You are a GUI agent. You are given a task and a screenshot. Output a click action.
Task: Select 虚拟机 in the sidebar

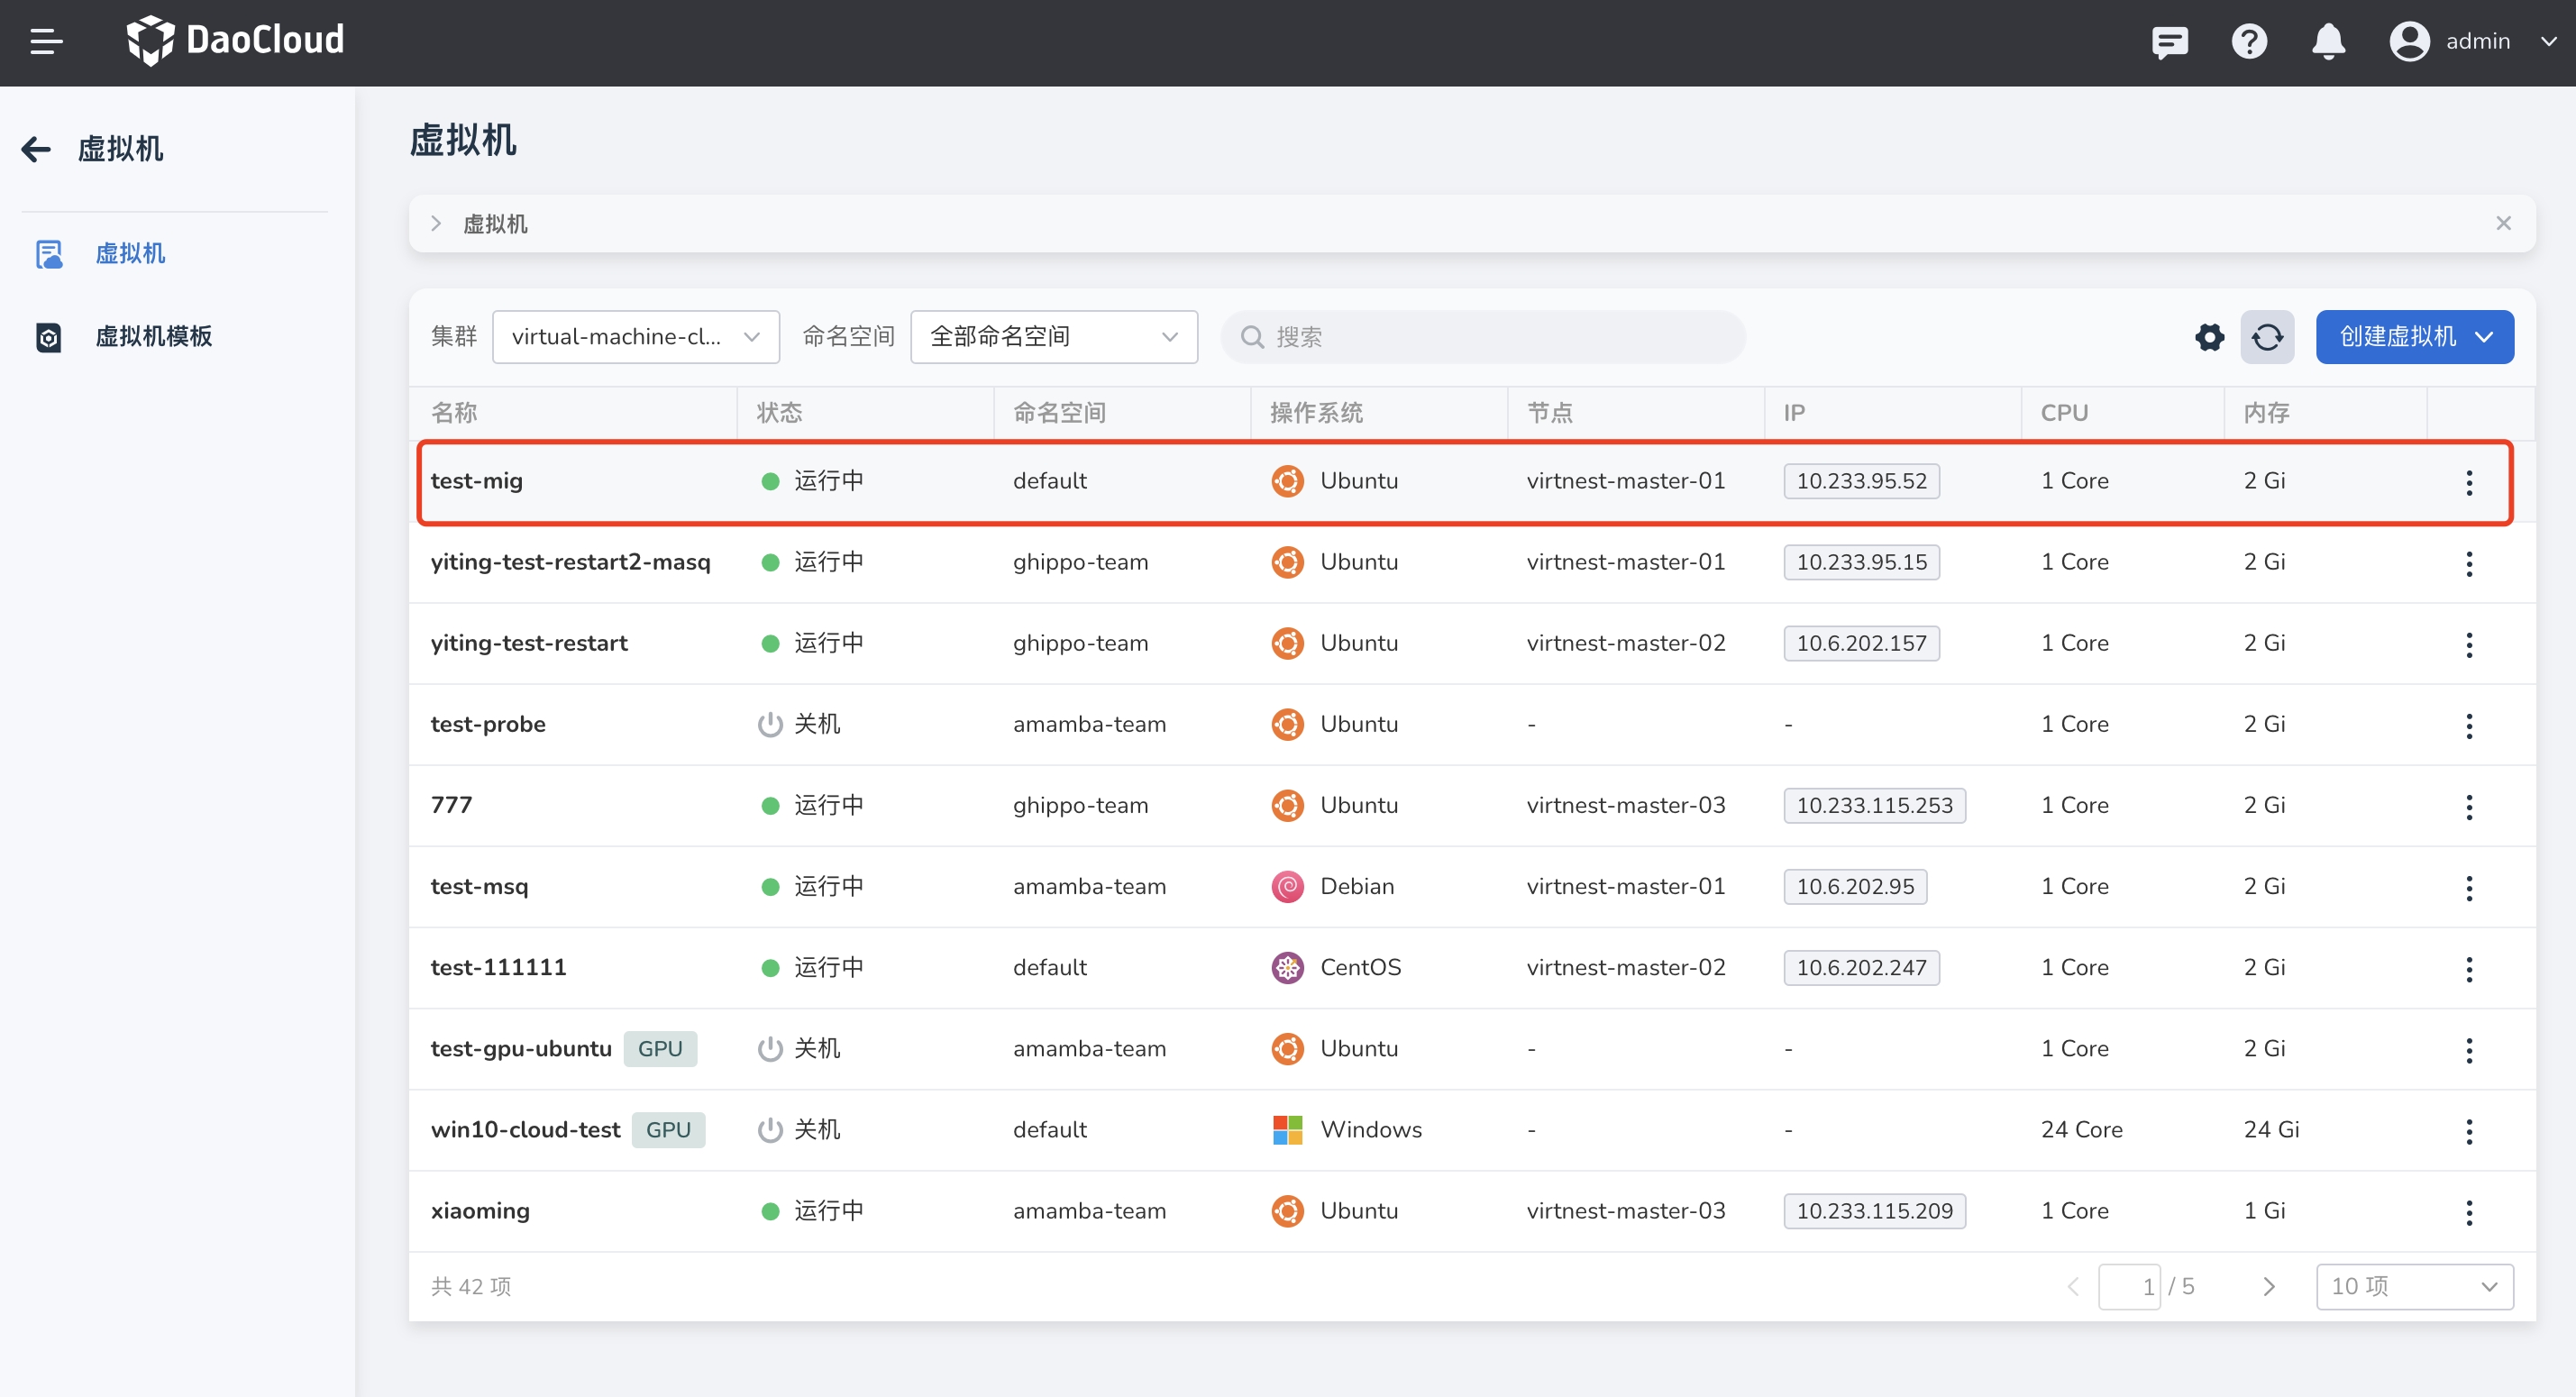coord(130,253)
